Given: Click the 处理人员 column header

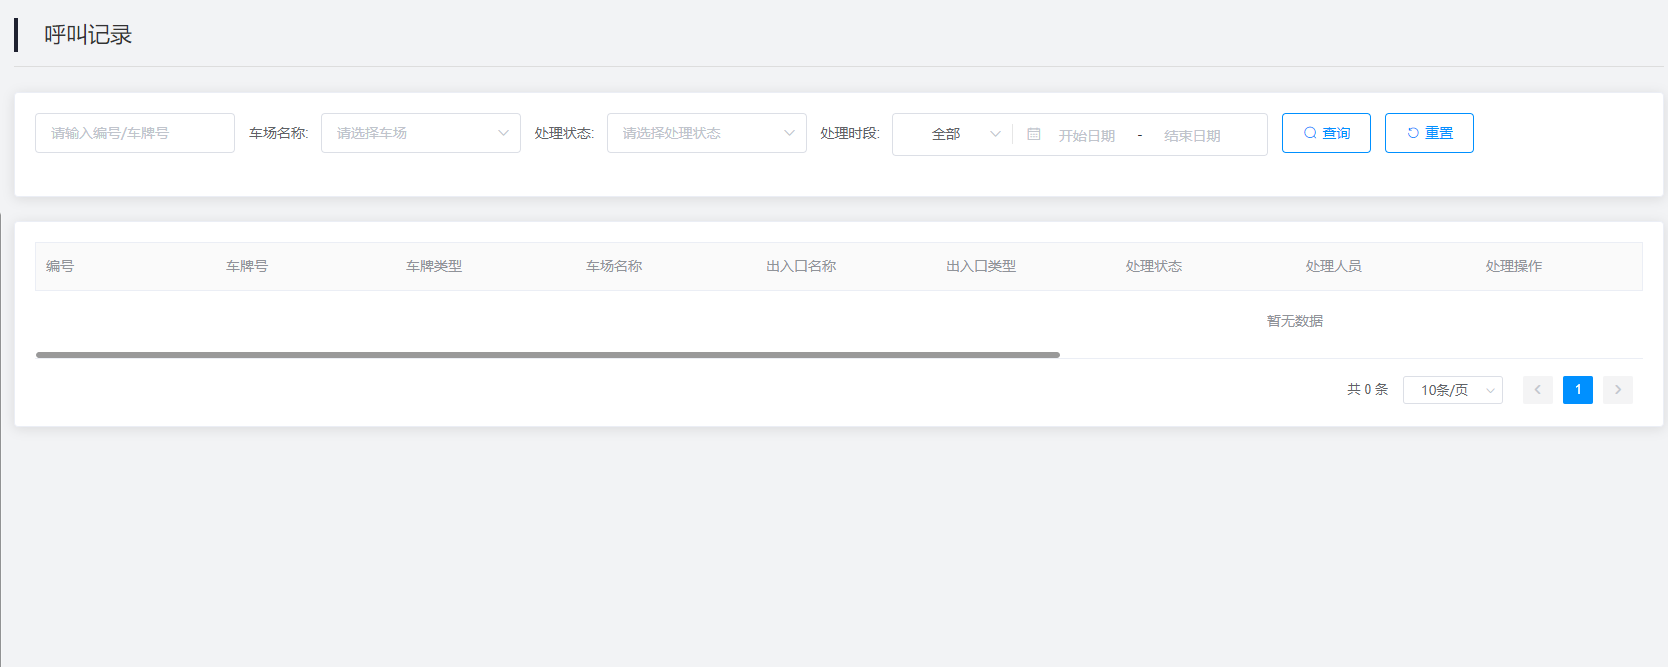Looking at the screenshot, I should point(1334,266).
